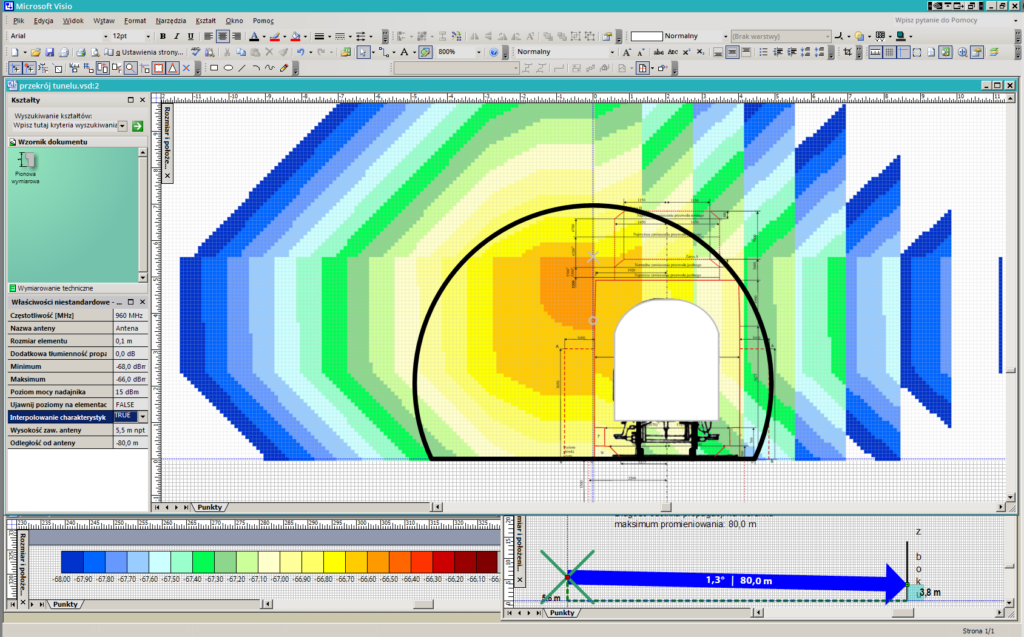Toggle center text alignment

tap(222, 36)
